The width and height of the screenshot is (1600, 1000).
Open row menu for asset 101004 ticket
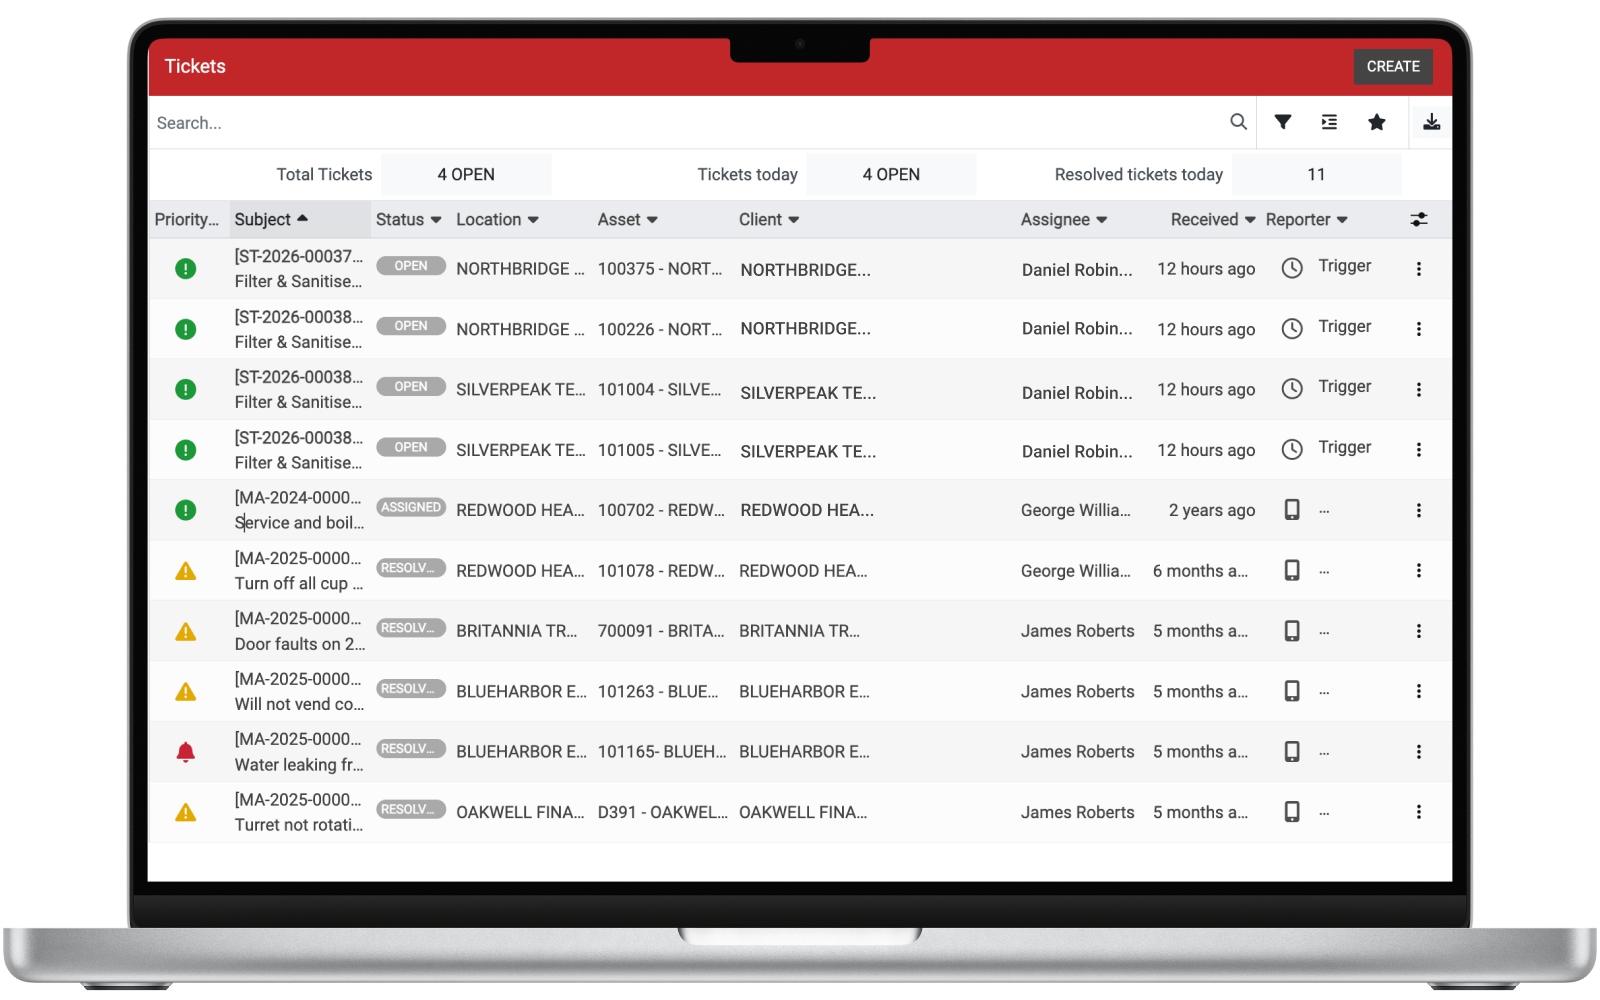1419,390
